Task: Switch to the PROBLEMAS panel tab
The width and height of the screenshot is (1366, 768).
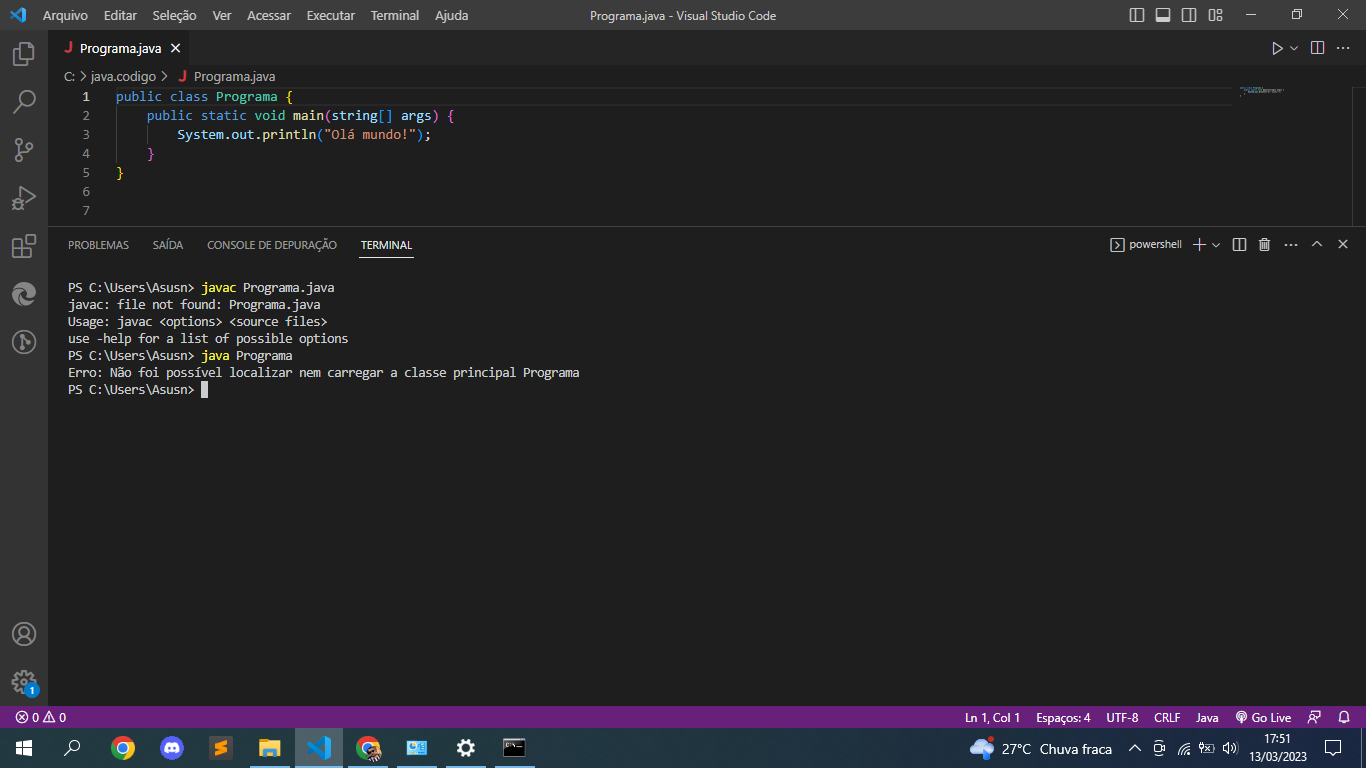Action: pos(98,245)
